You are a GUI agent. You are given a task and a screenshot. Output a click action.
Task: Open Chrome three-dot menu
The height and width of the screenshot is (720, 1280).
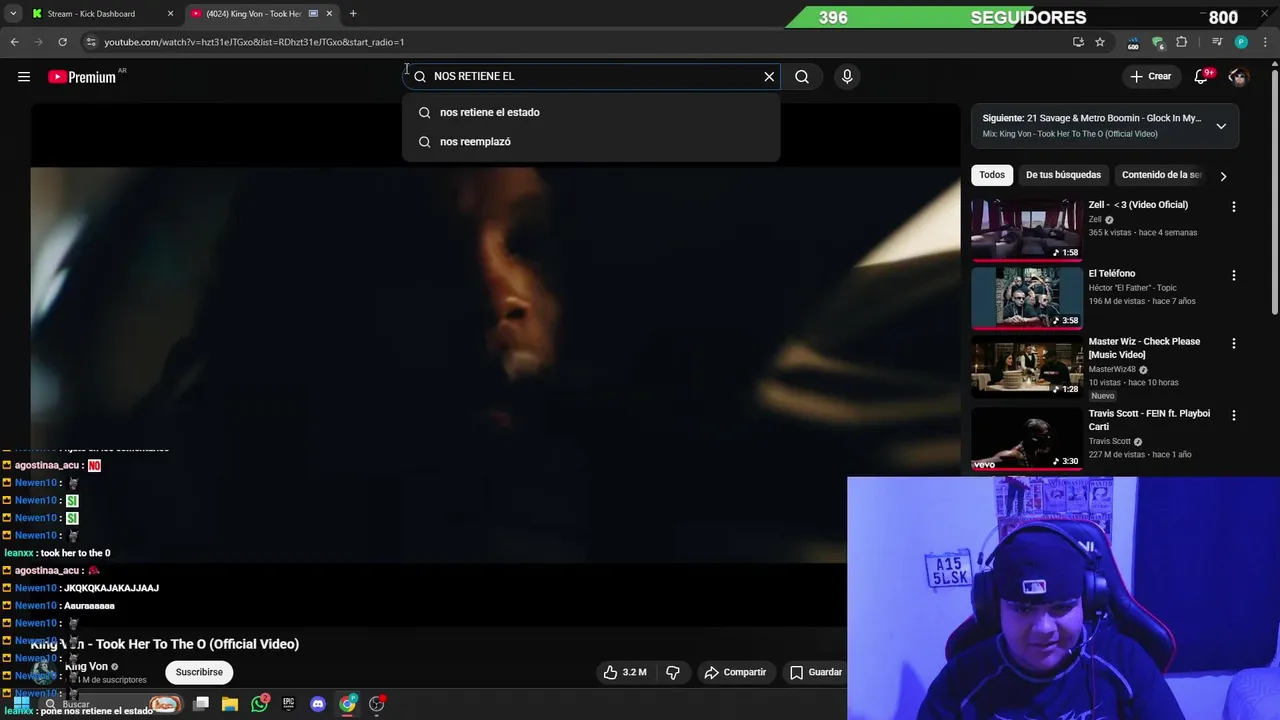[x=1264, y=42]
